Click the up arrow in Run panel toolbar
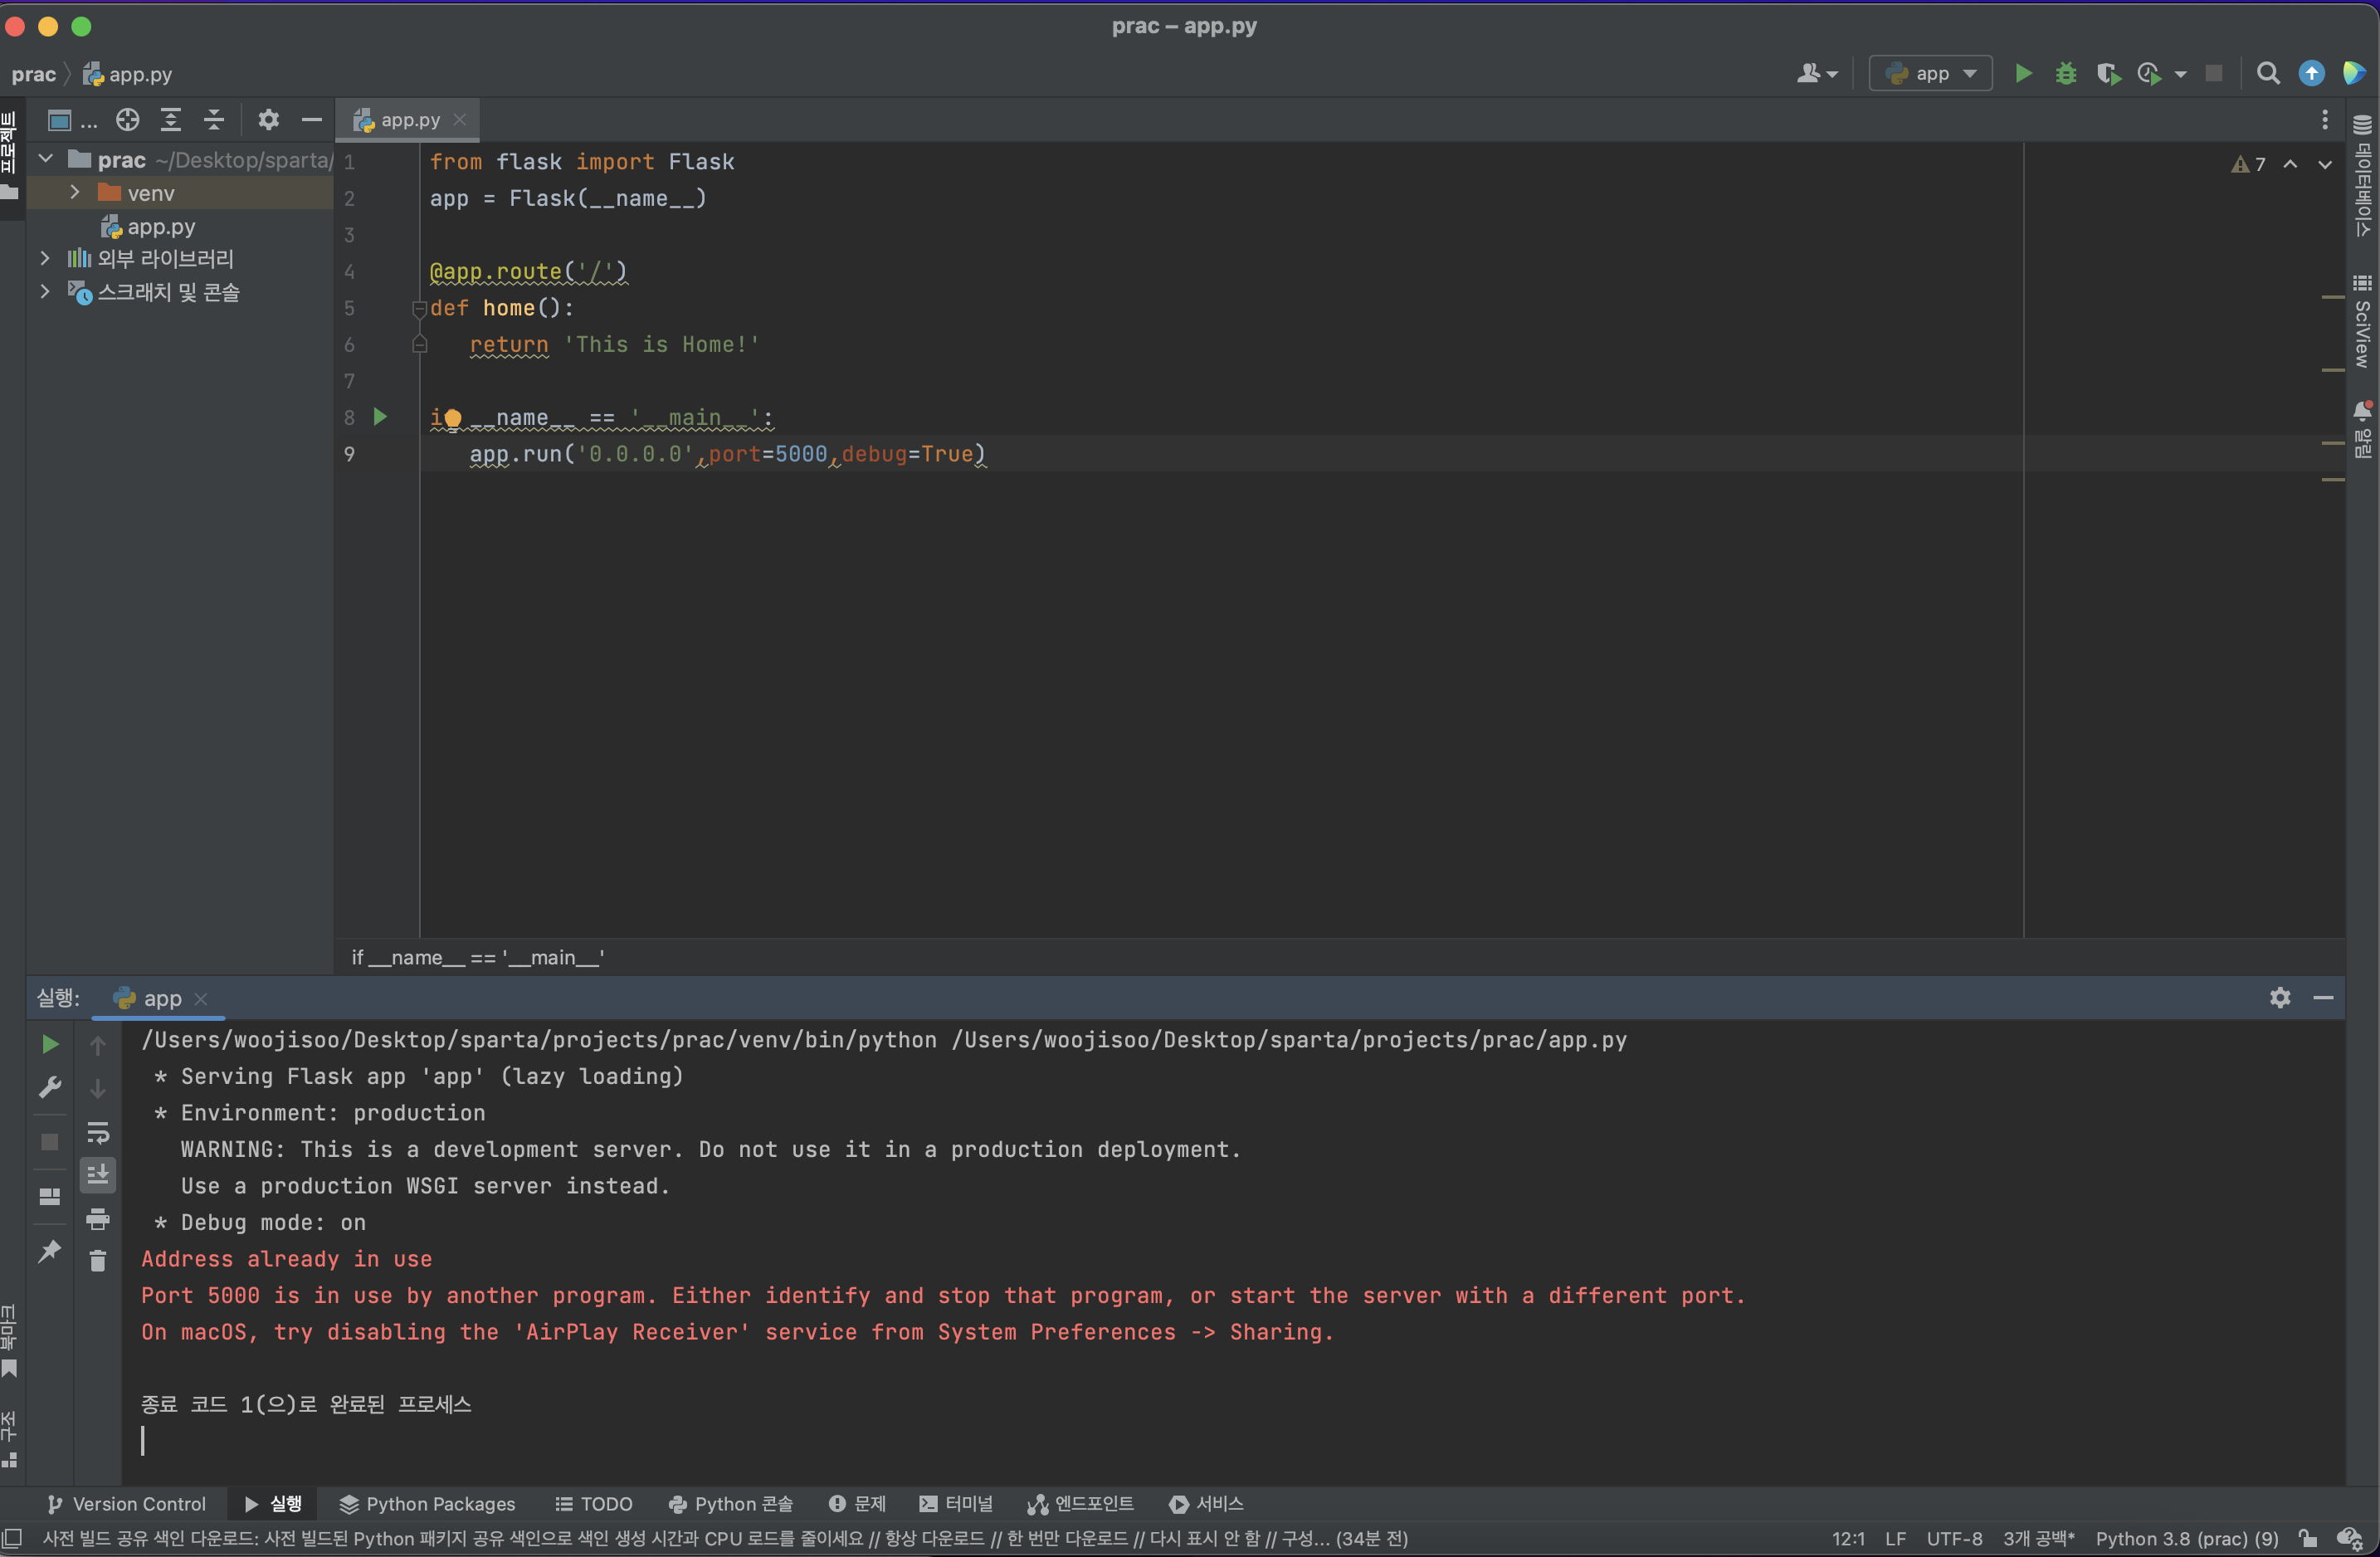2380x1557 pixels. pyautogui.click(x=98, y=1046)
